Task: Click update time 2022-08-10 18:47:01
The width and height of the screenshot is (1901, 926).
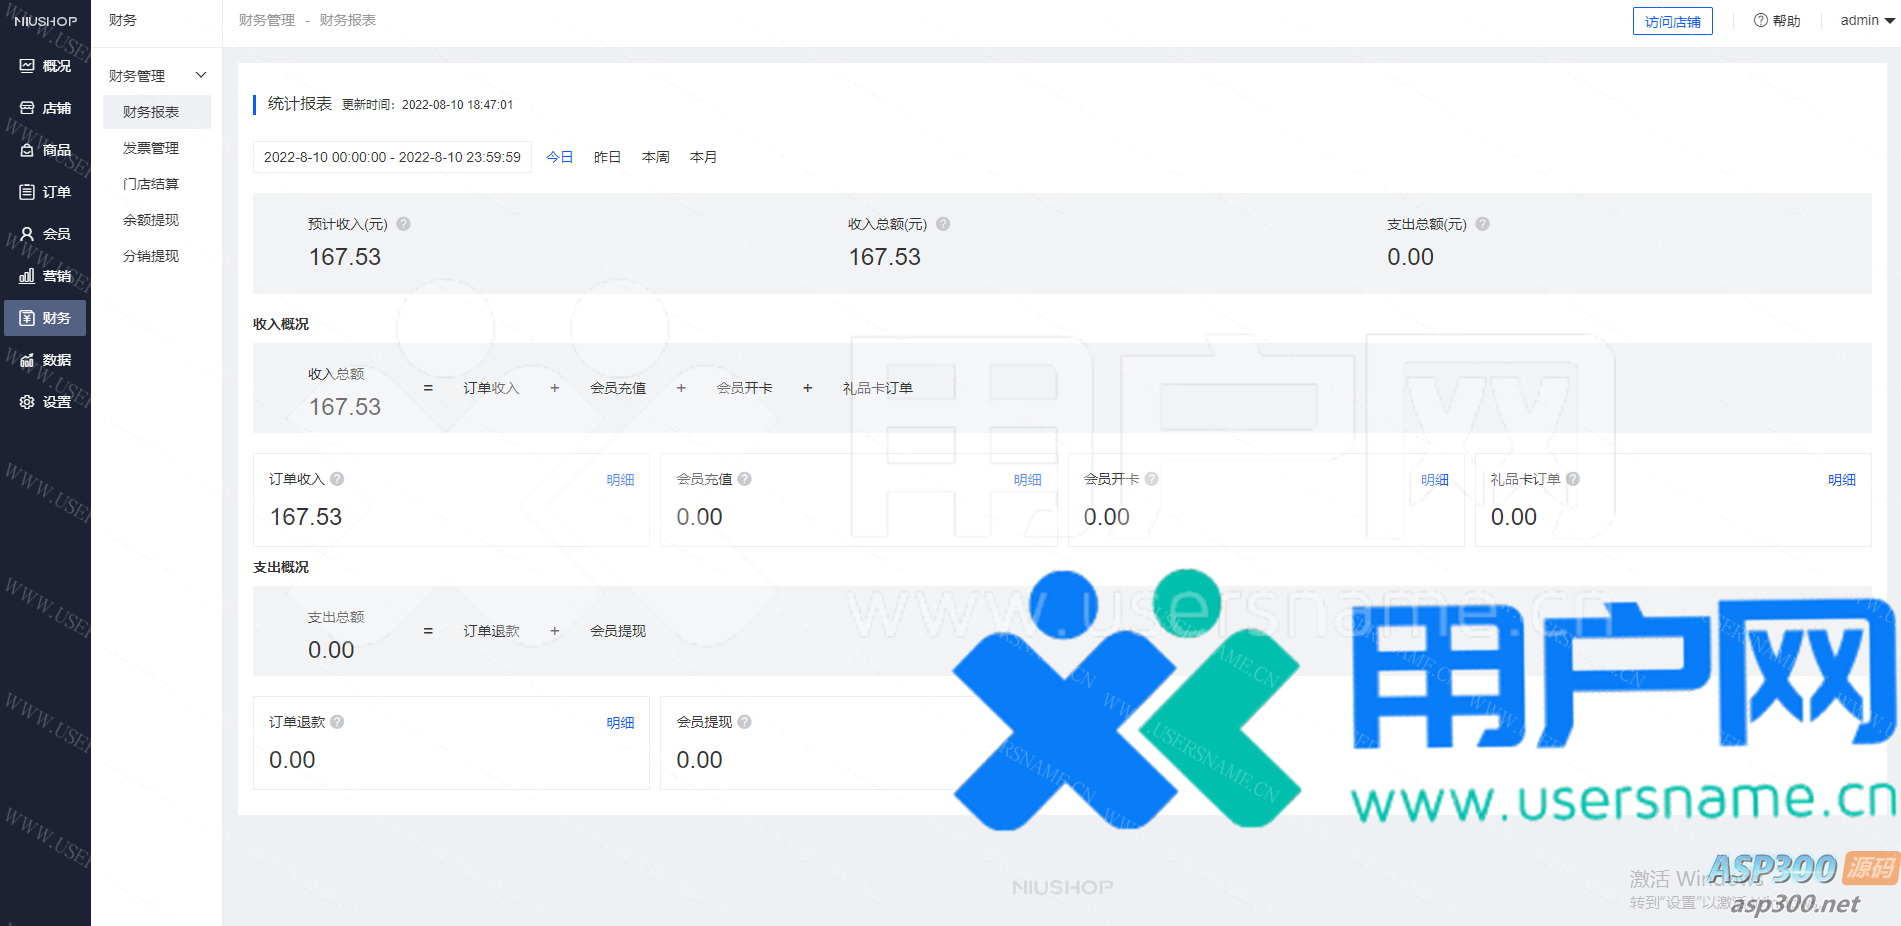Action: tap(457, 104)
